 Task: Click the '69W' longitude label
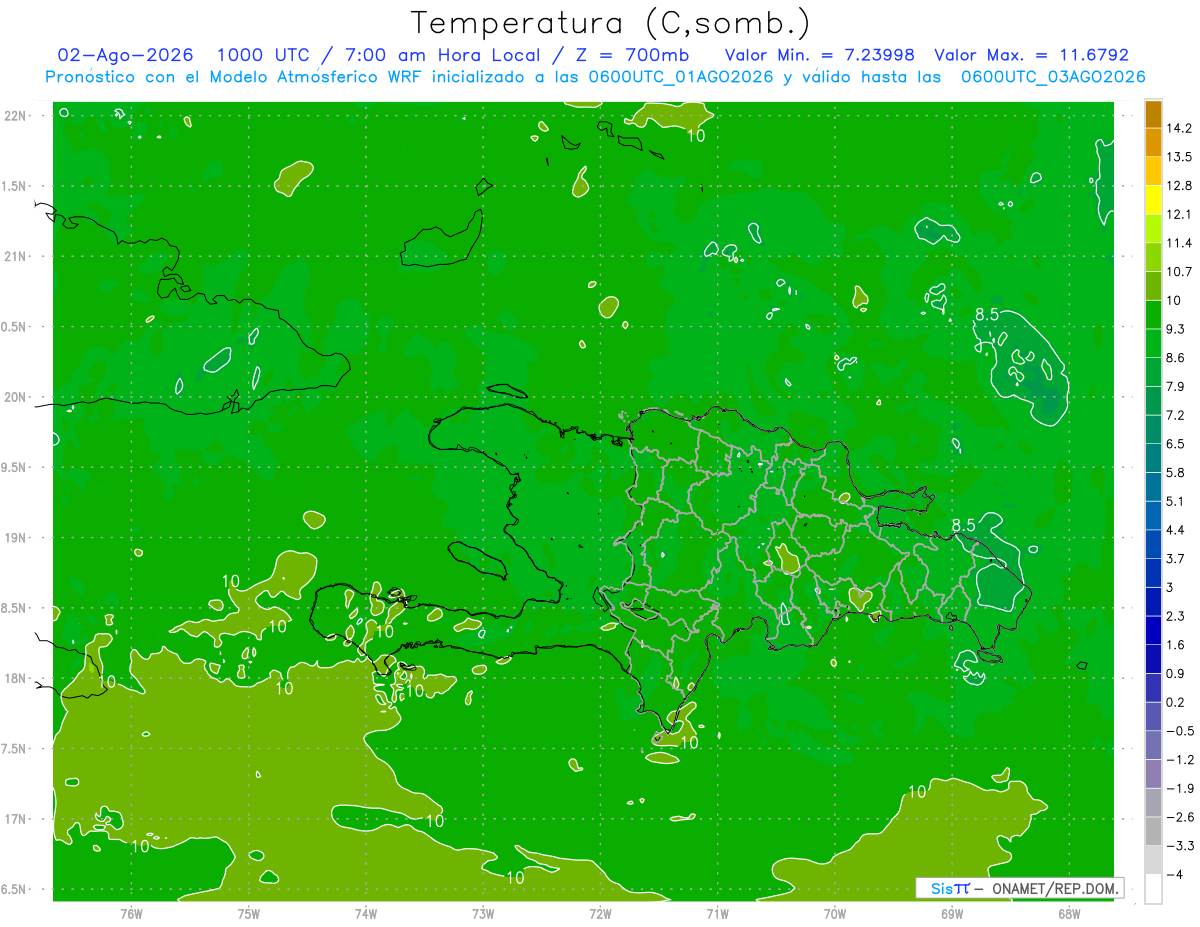(x=951, y=913)
